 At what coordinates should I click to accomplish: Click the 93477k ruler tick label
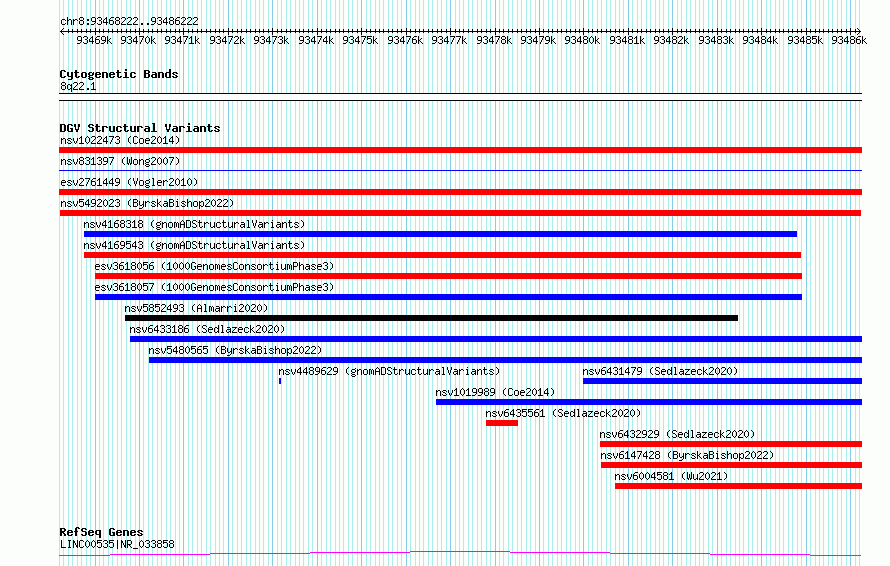pos(449,40)
